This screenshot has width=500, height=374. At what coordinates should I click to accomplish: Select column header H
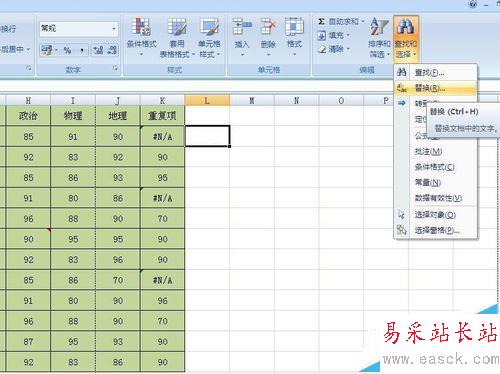pyautogui.click(x=28, y=100)
